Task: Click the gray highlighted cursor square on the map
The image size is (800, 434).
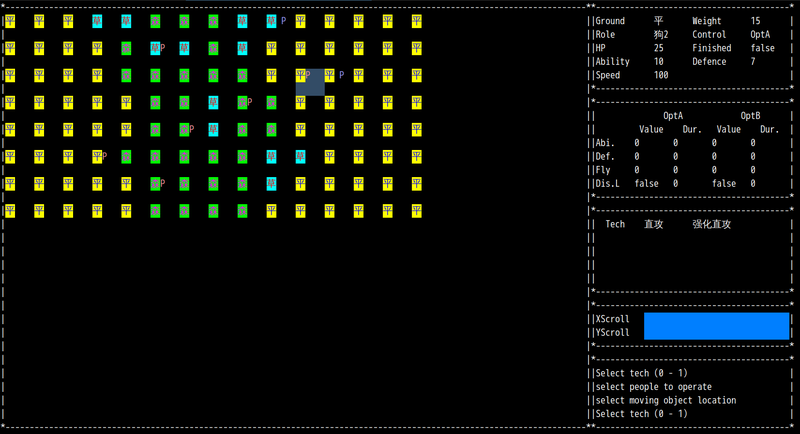Action: click(310, 83)
